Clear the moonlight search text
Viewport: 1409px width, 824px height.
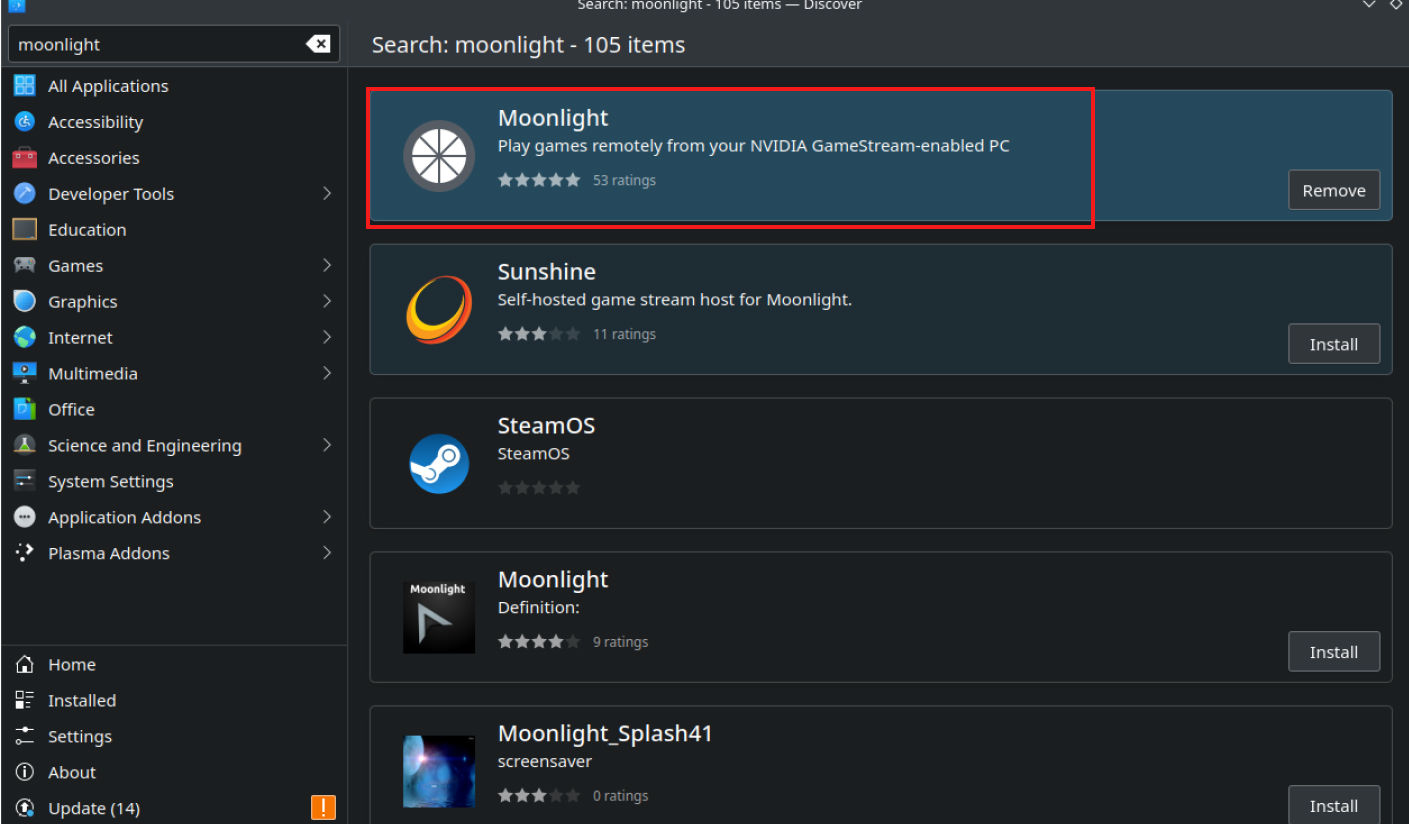point(318,43)
